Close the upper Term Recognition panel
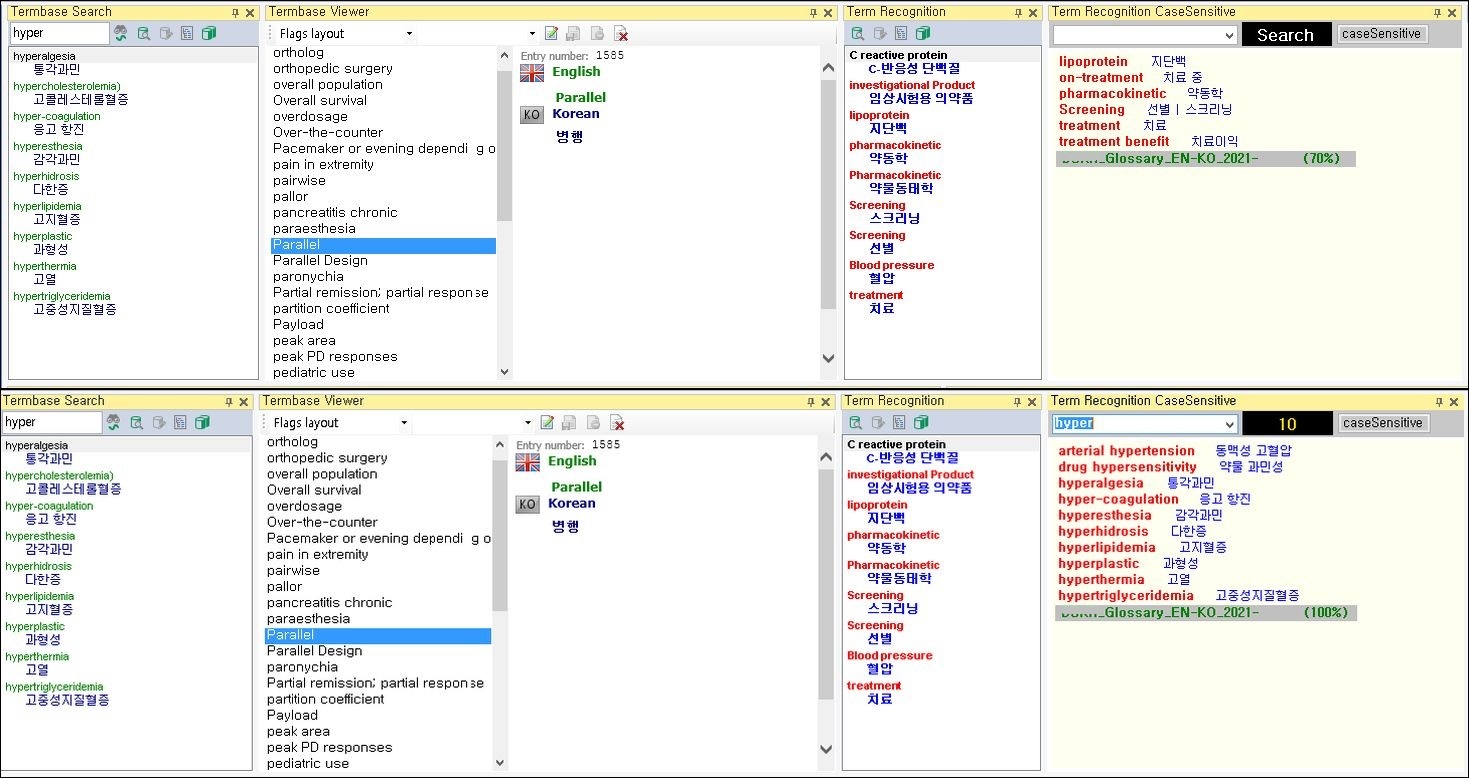Image resolution: width=1469 pixels, height=778 pixels. [1033, 13]
